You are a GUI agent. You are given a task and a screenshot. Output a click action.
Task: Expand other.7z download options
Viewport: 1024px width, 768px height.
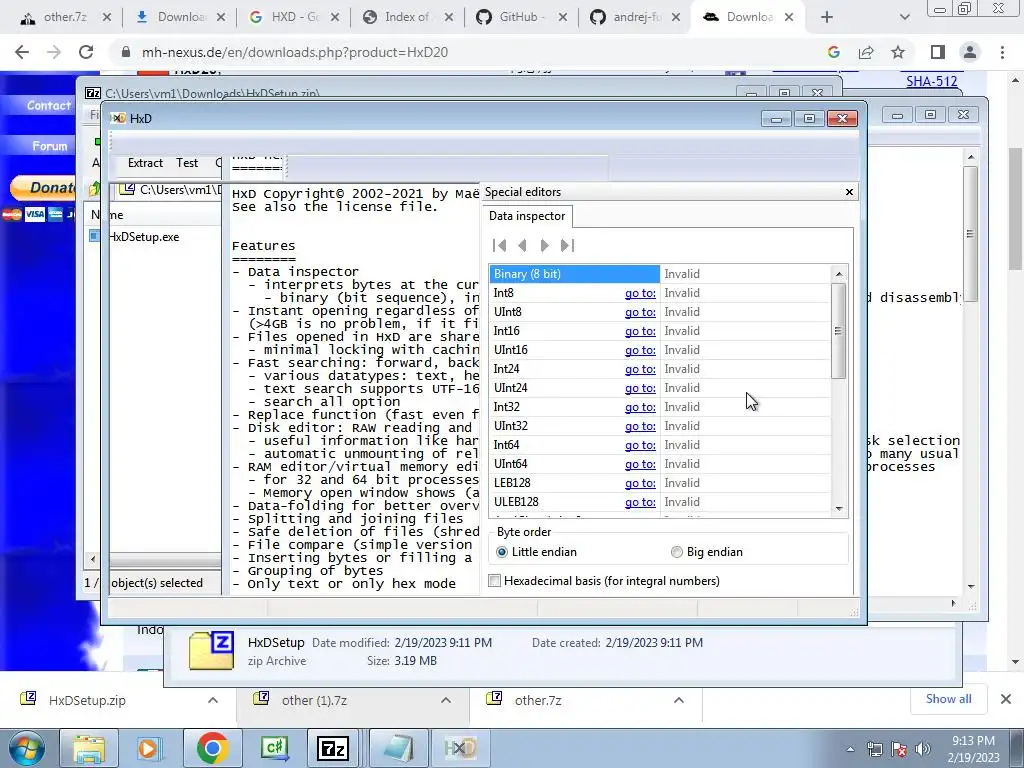coord(679,700)
